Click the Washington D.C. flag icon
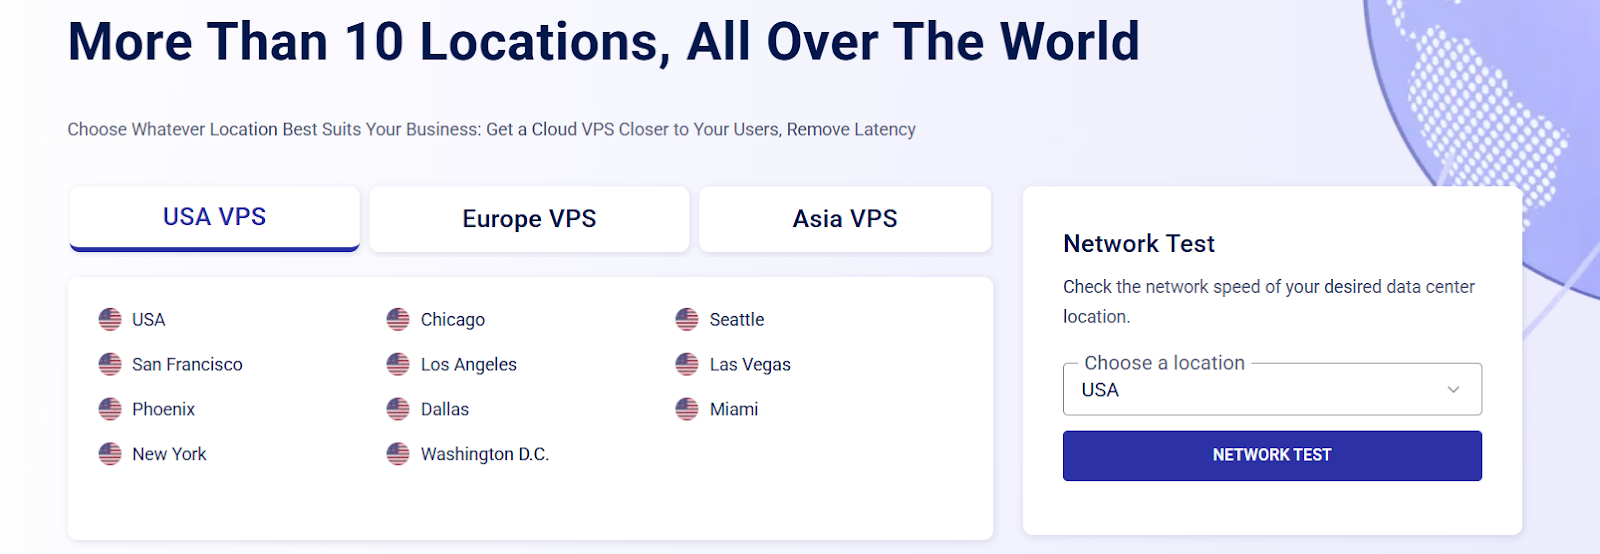Image resolution: width=1600 pixels, height=554 pixels. click(398, 454)
